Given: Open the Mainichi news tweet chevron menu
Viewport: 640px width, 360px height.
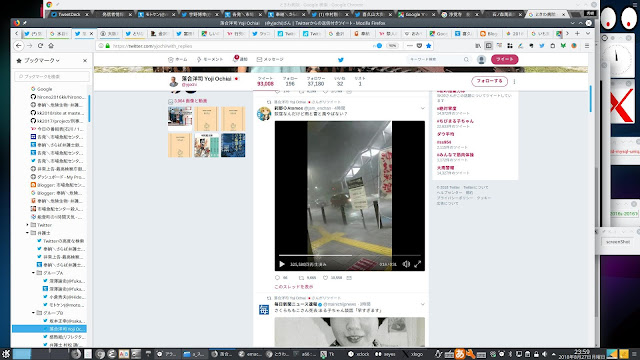Looking at the screenshot, I should coord(422,304).
